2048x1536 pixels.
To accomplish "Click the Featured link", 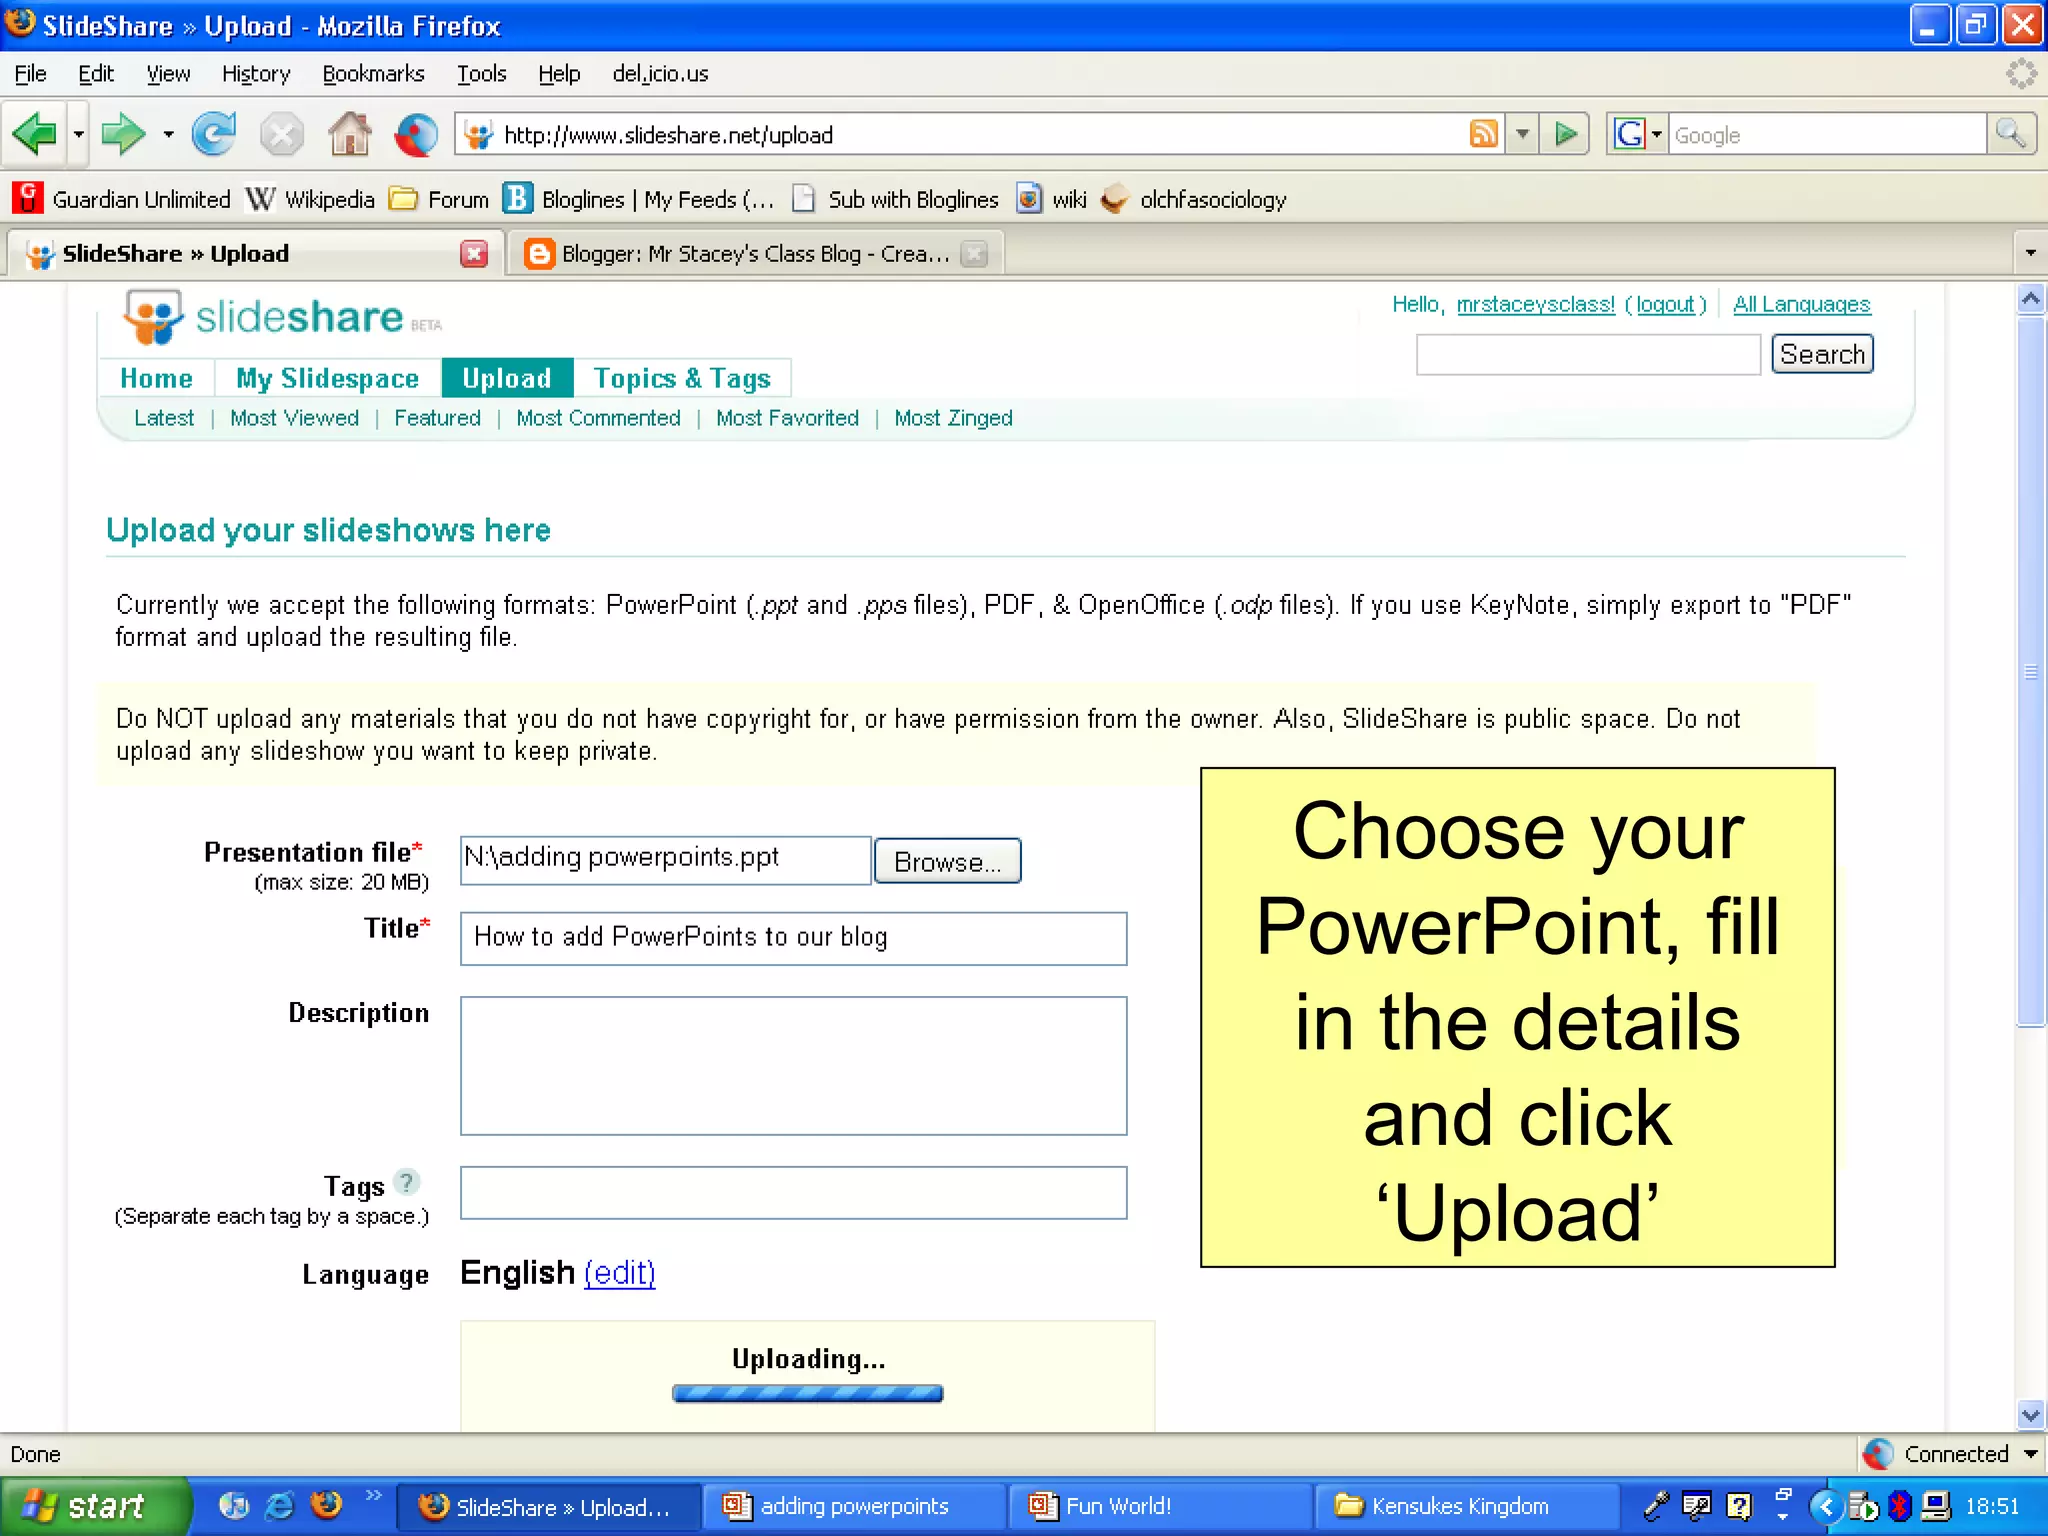I will coord(437,418).
